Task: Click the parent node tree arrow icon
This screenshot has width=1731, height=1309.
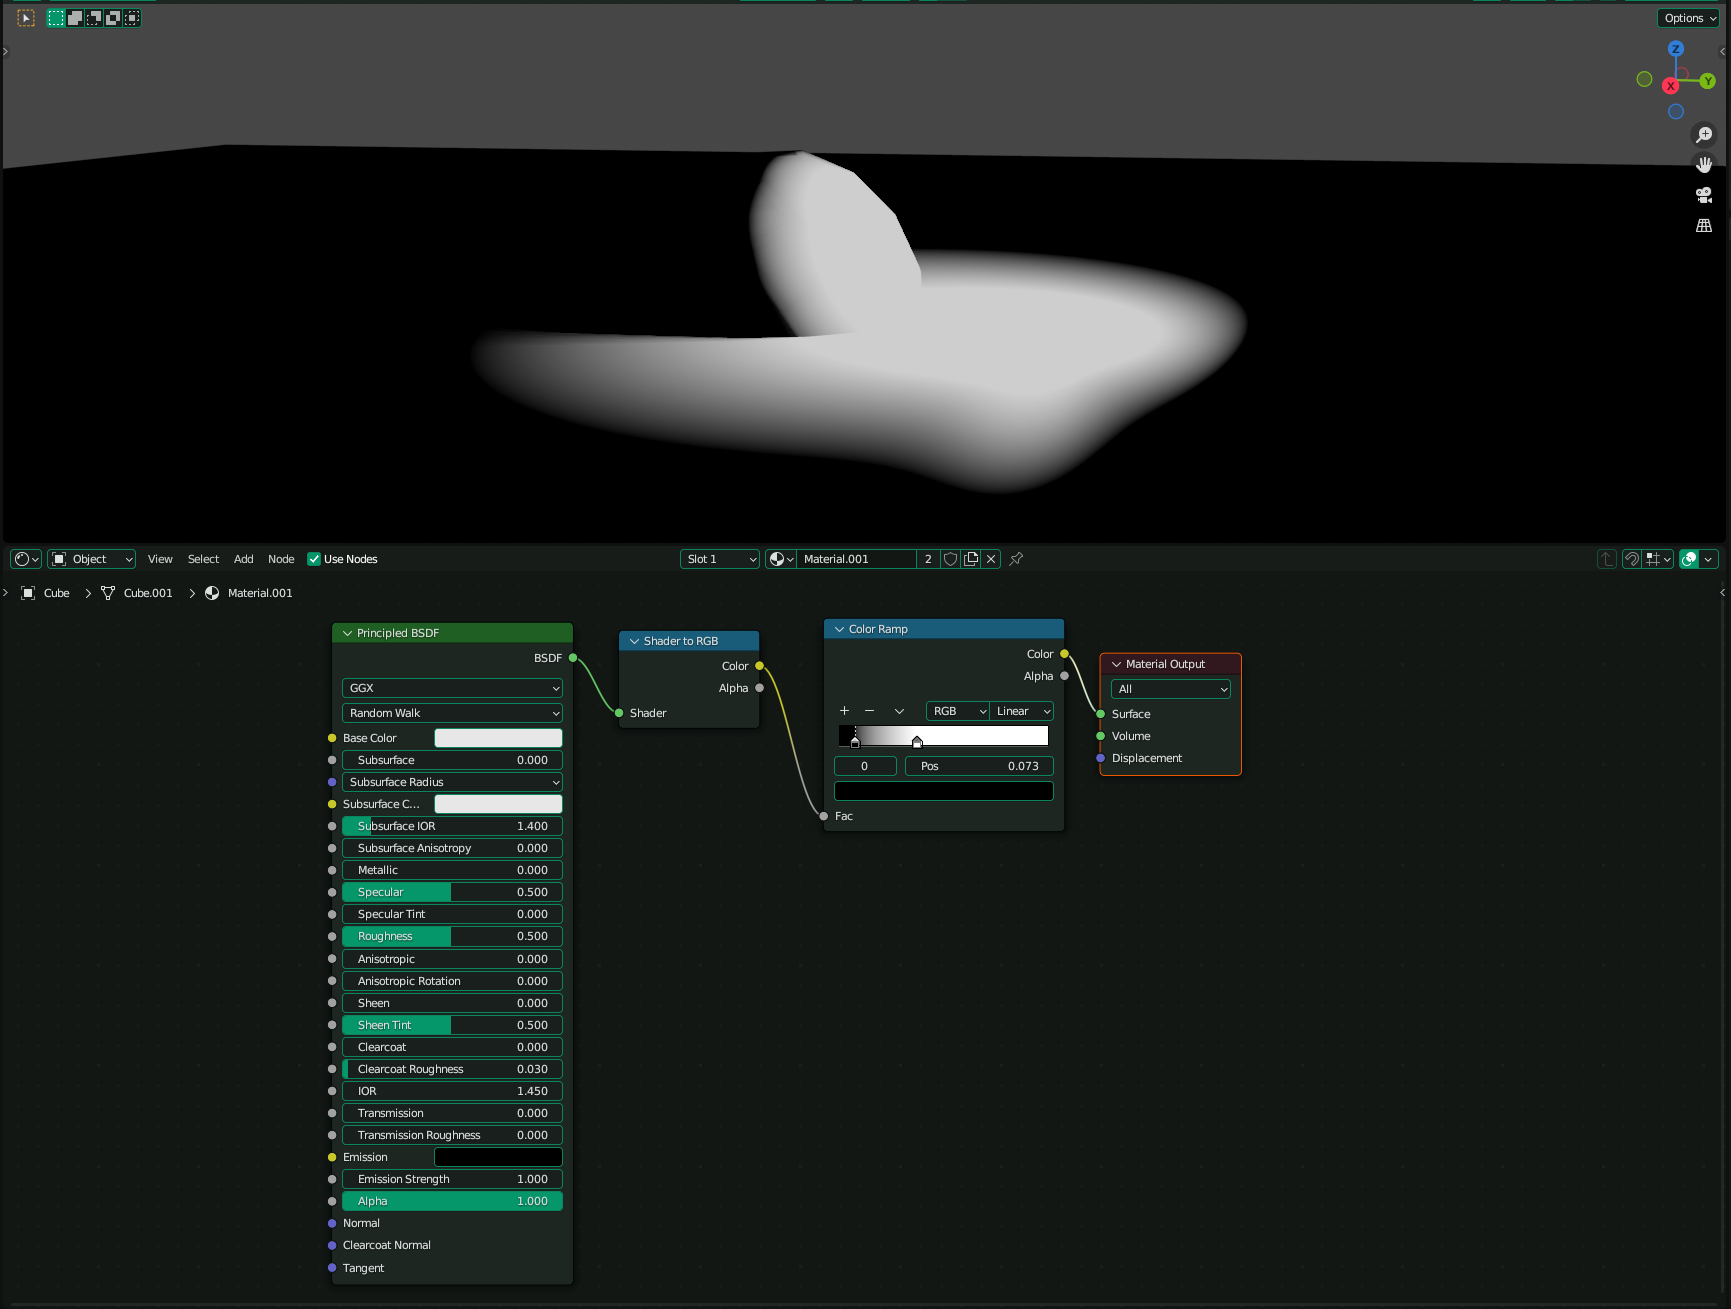Action: 1606,559
